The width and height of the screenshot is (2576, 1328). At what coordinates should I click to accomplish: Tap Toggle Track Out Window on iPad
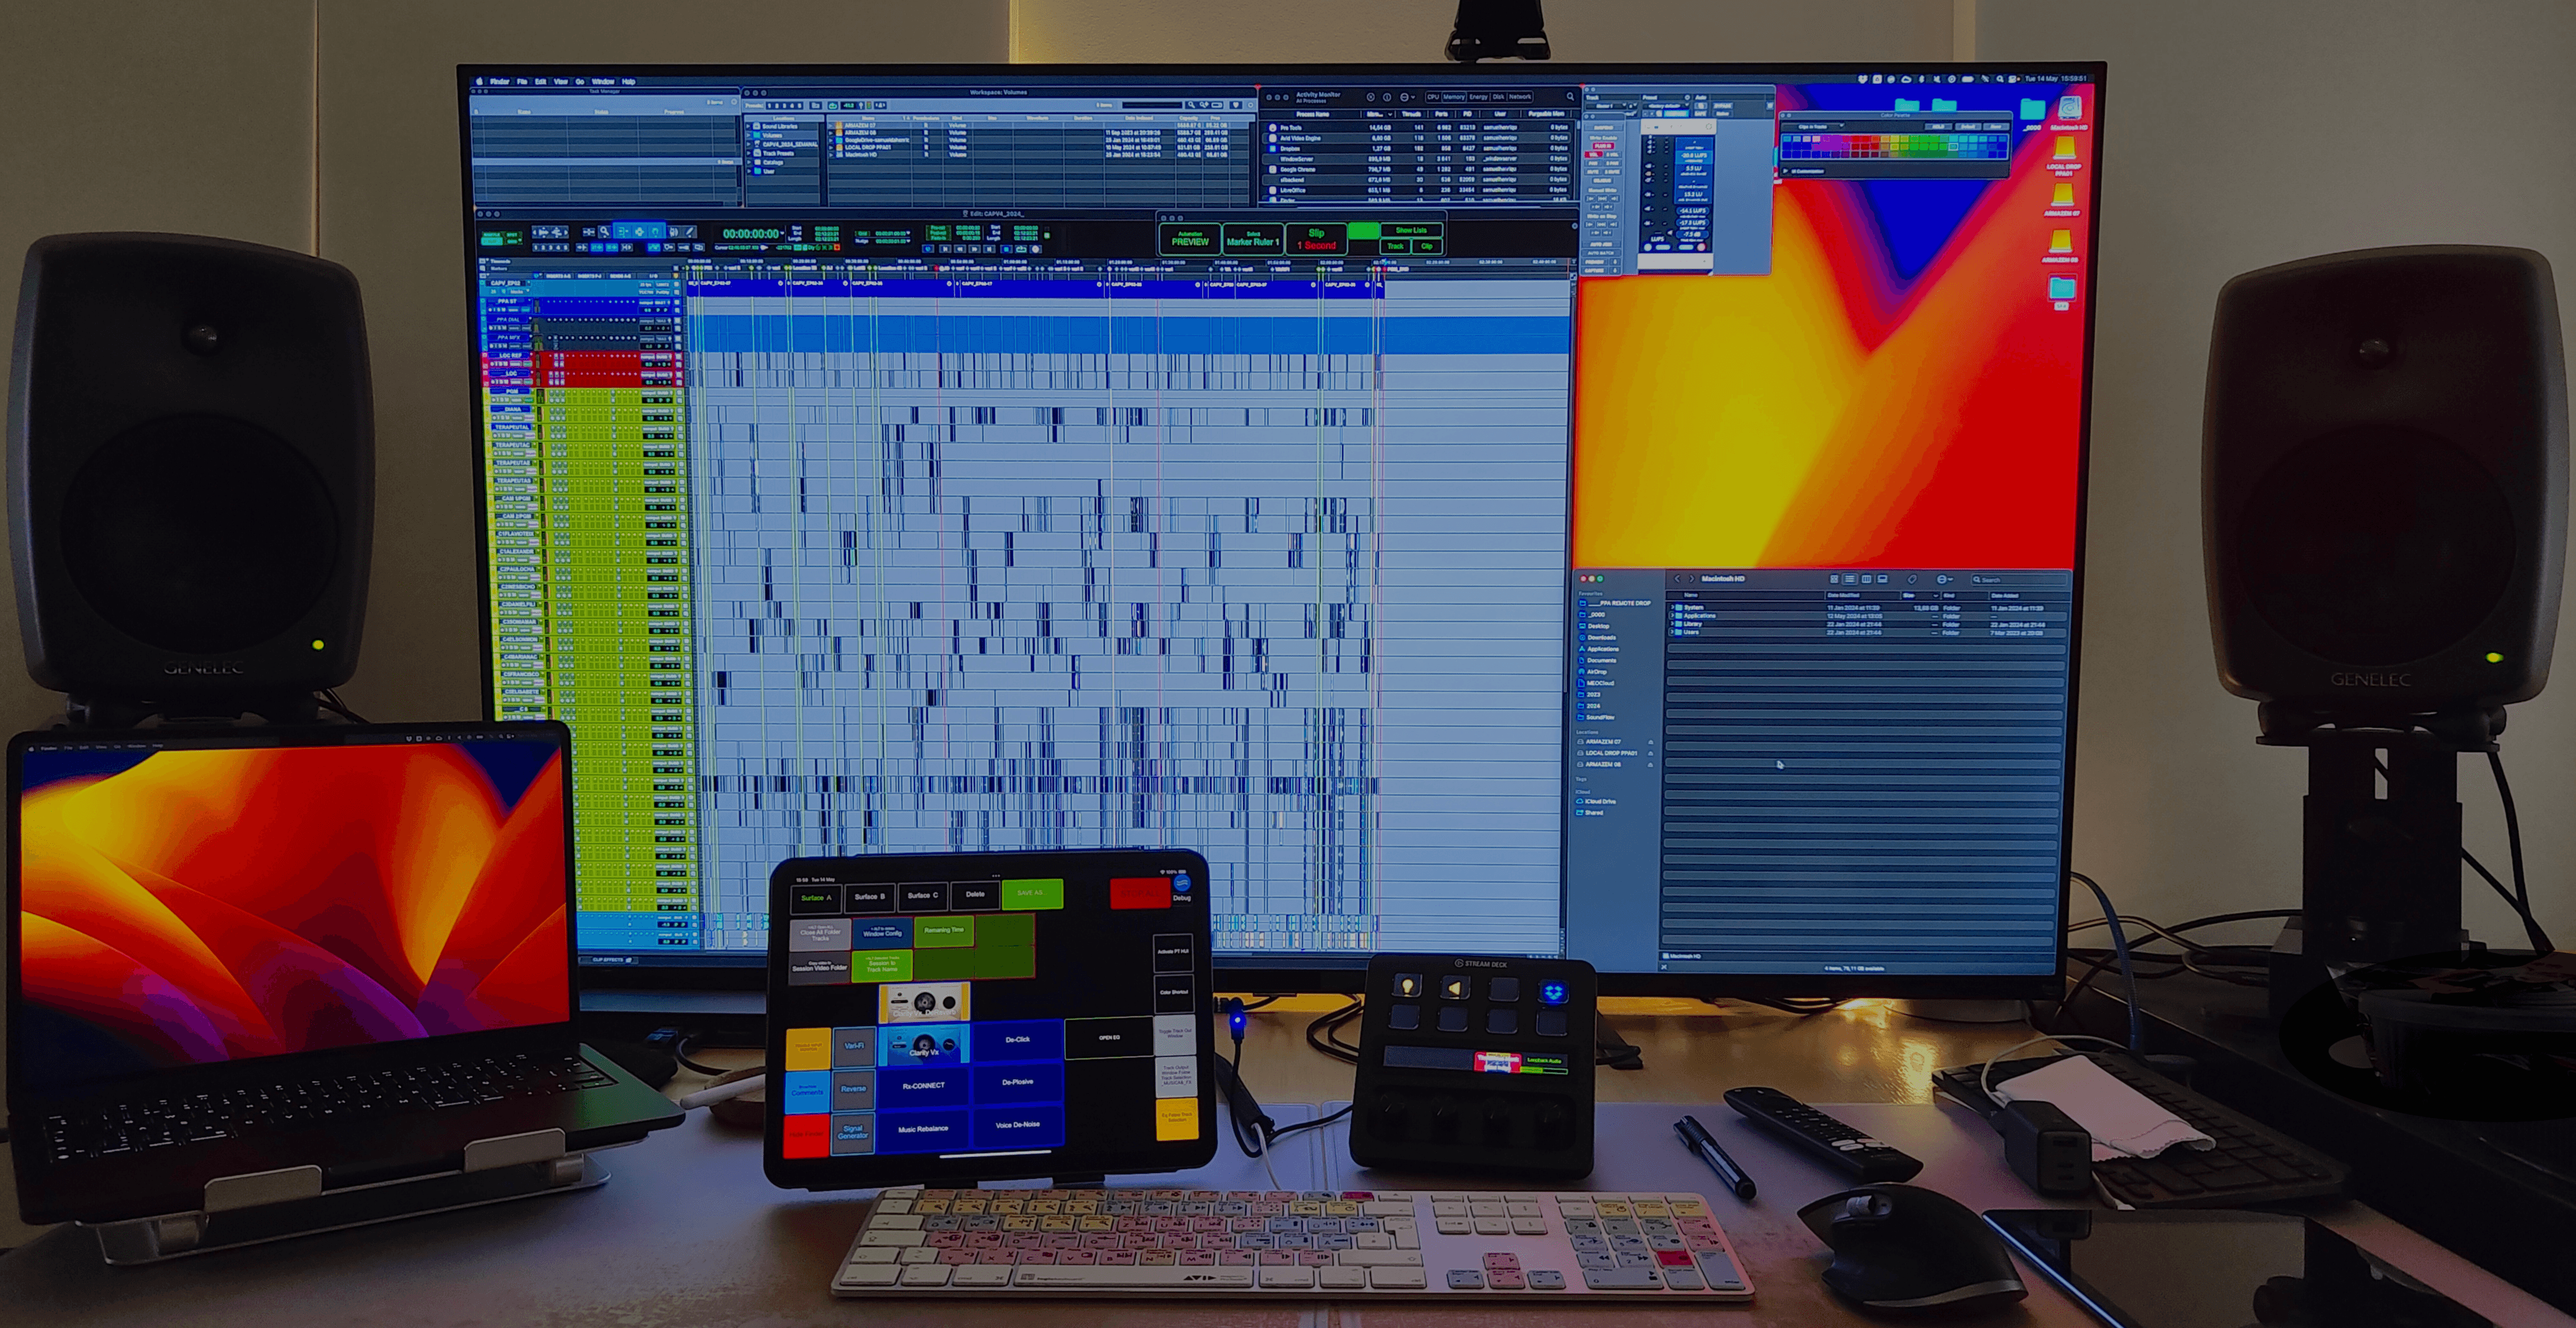click(x=1176, y=1035)
